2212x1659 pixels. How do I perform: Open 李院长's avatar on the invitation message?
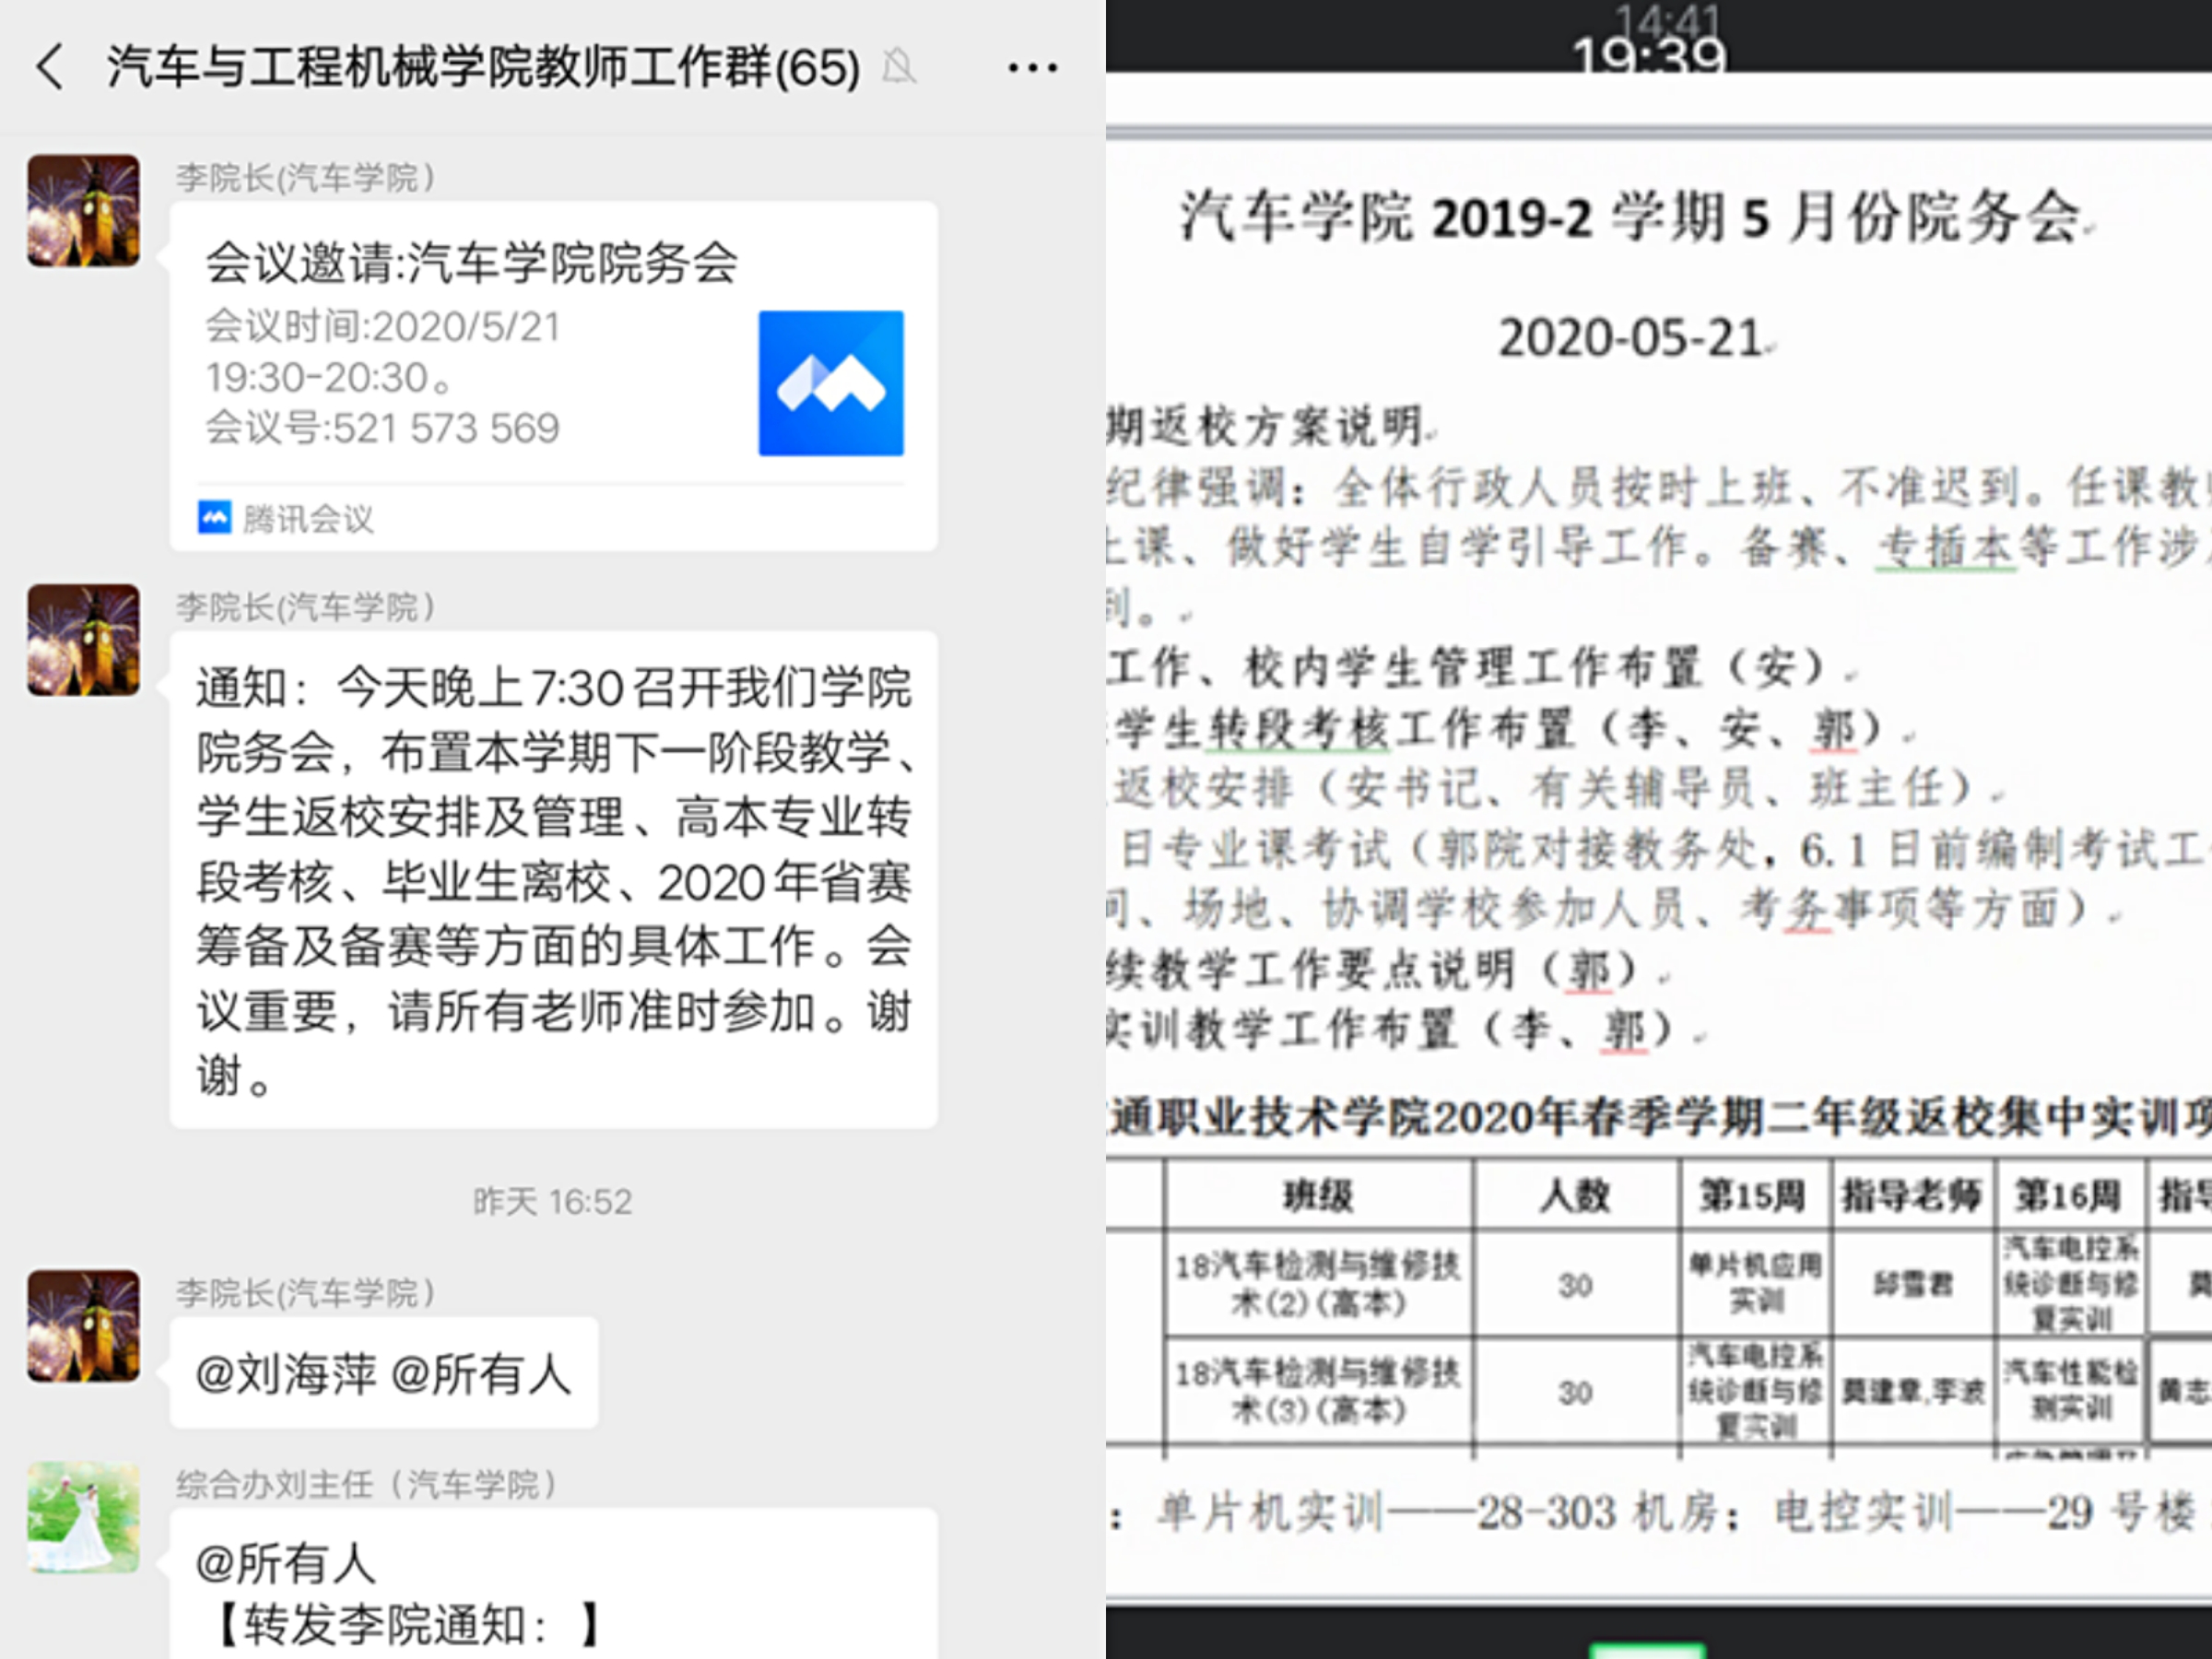(x=83, y=210)
